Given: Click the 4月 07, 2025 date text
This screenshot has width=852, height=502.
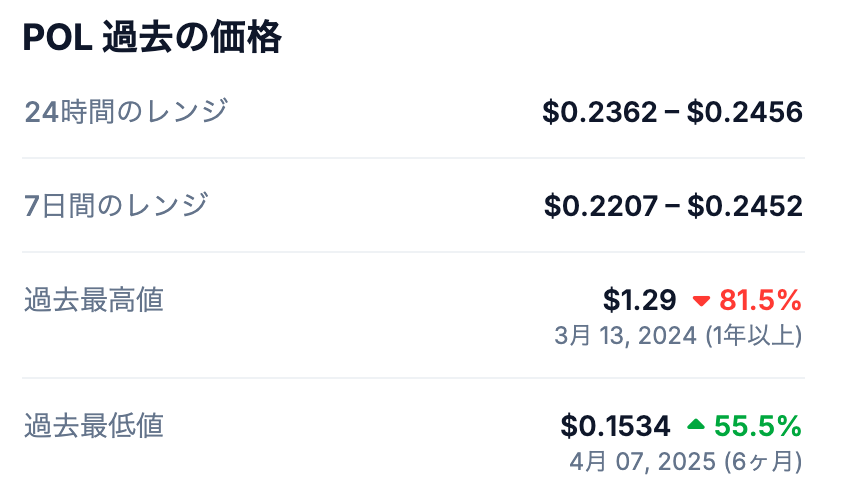Looking at the screenshot, I should (x=641, y=461).
